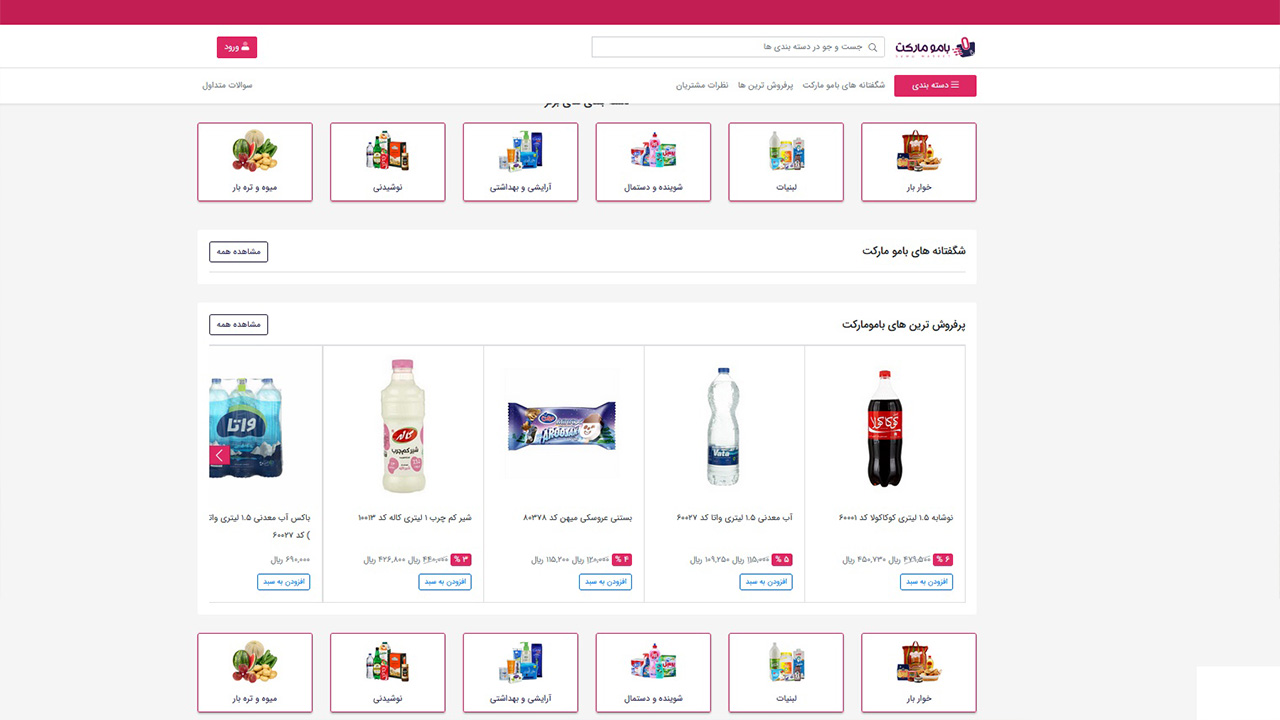Click مشاهده همه beside شگفتانه های بامو مارکت

click(239, 252)
